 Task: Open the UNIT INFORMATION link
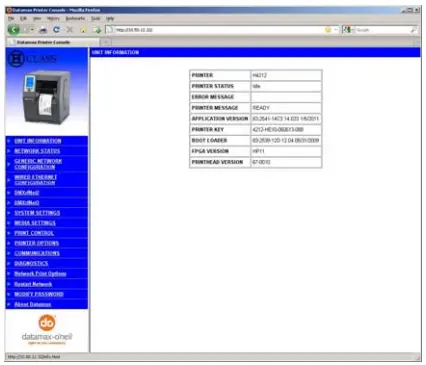[x=38, y=141]
